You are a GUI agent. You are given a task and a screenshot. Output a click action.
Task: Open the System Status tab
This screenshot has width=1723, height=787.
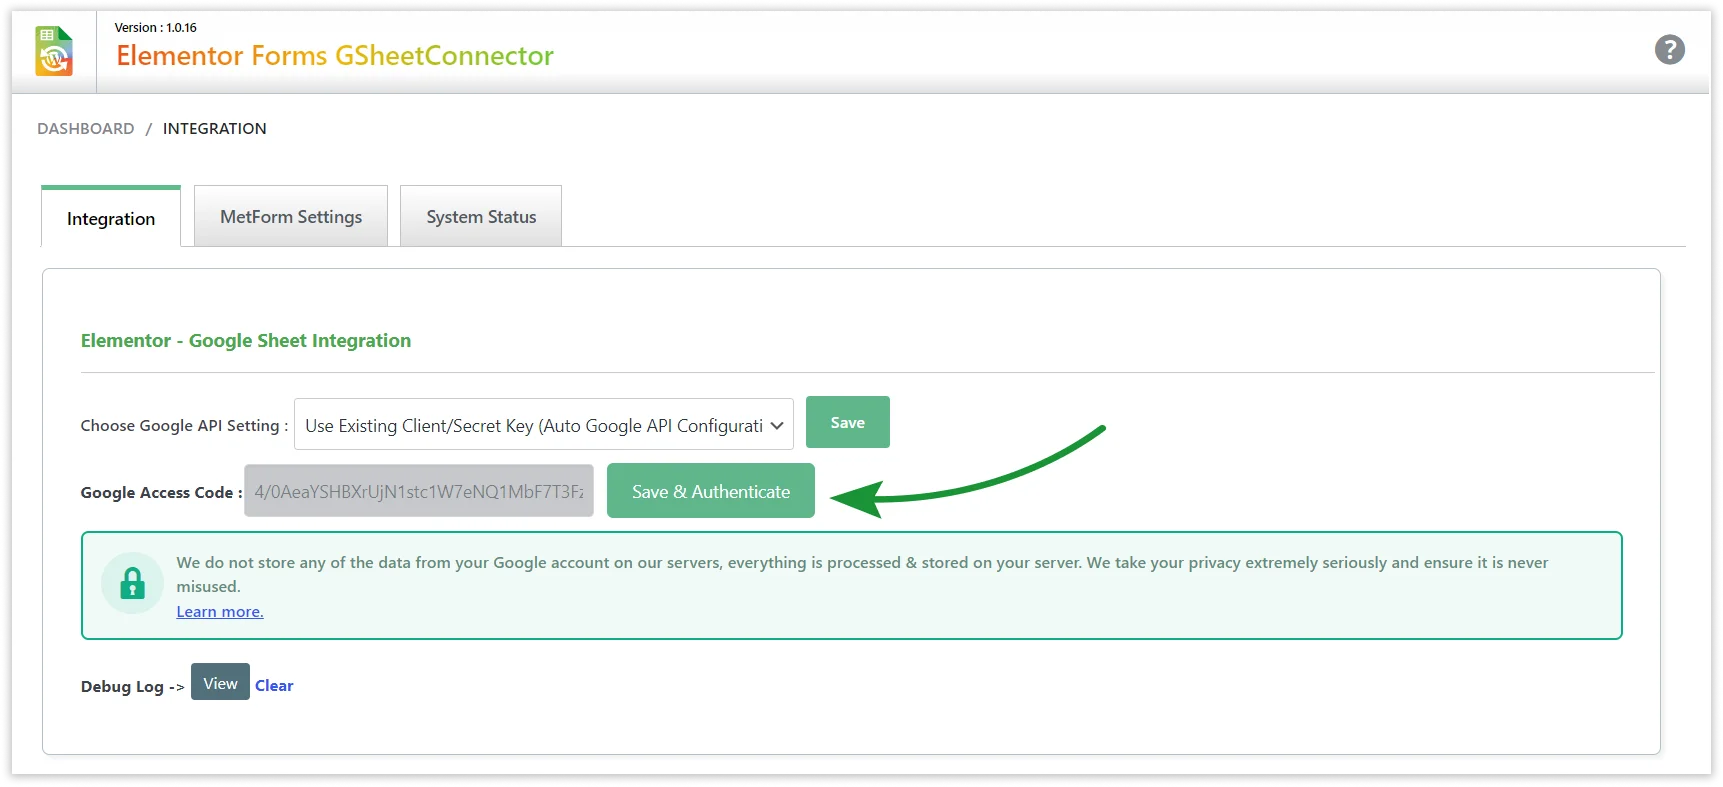pos(481,216)
